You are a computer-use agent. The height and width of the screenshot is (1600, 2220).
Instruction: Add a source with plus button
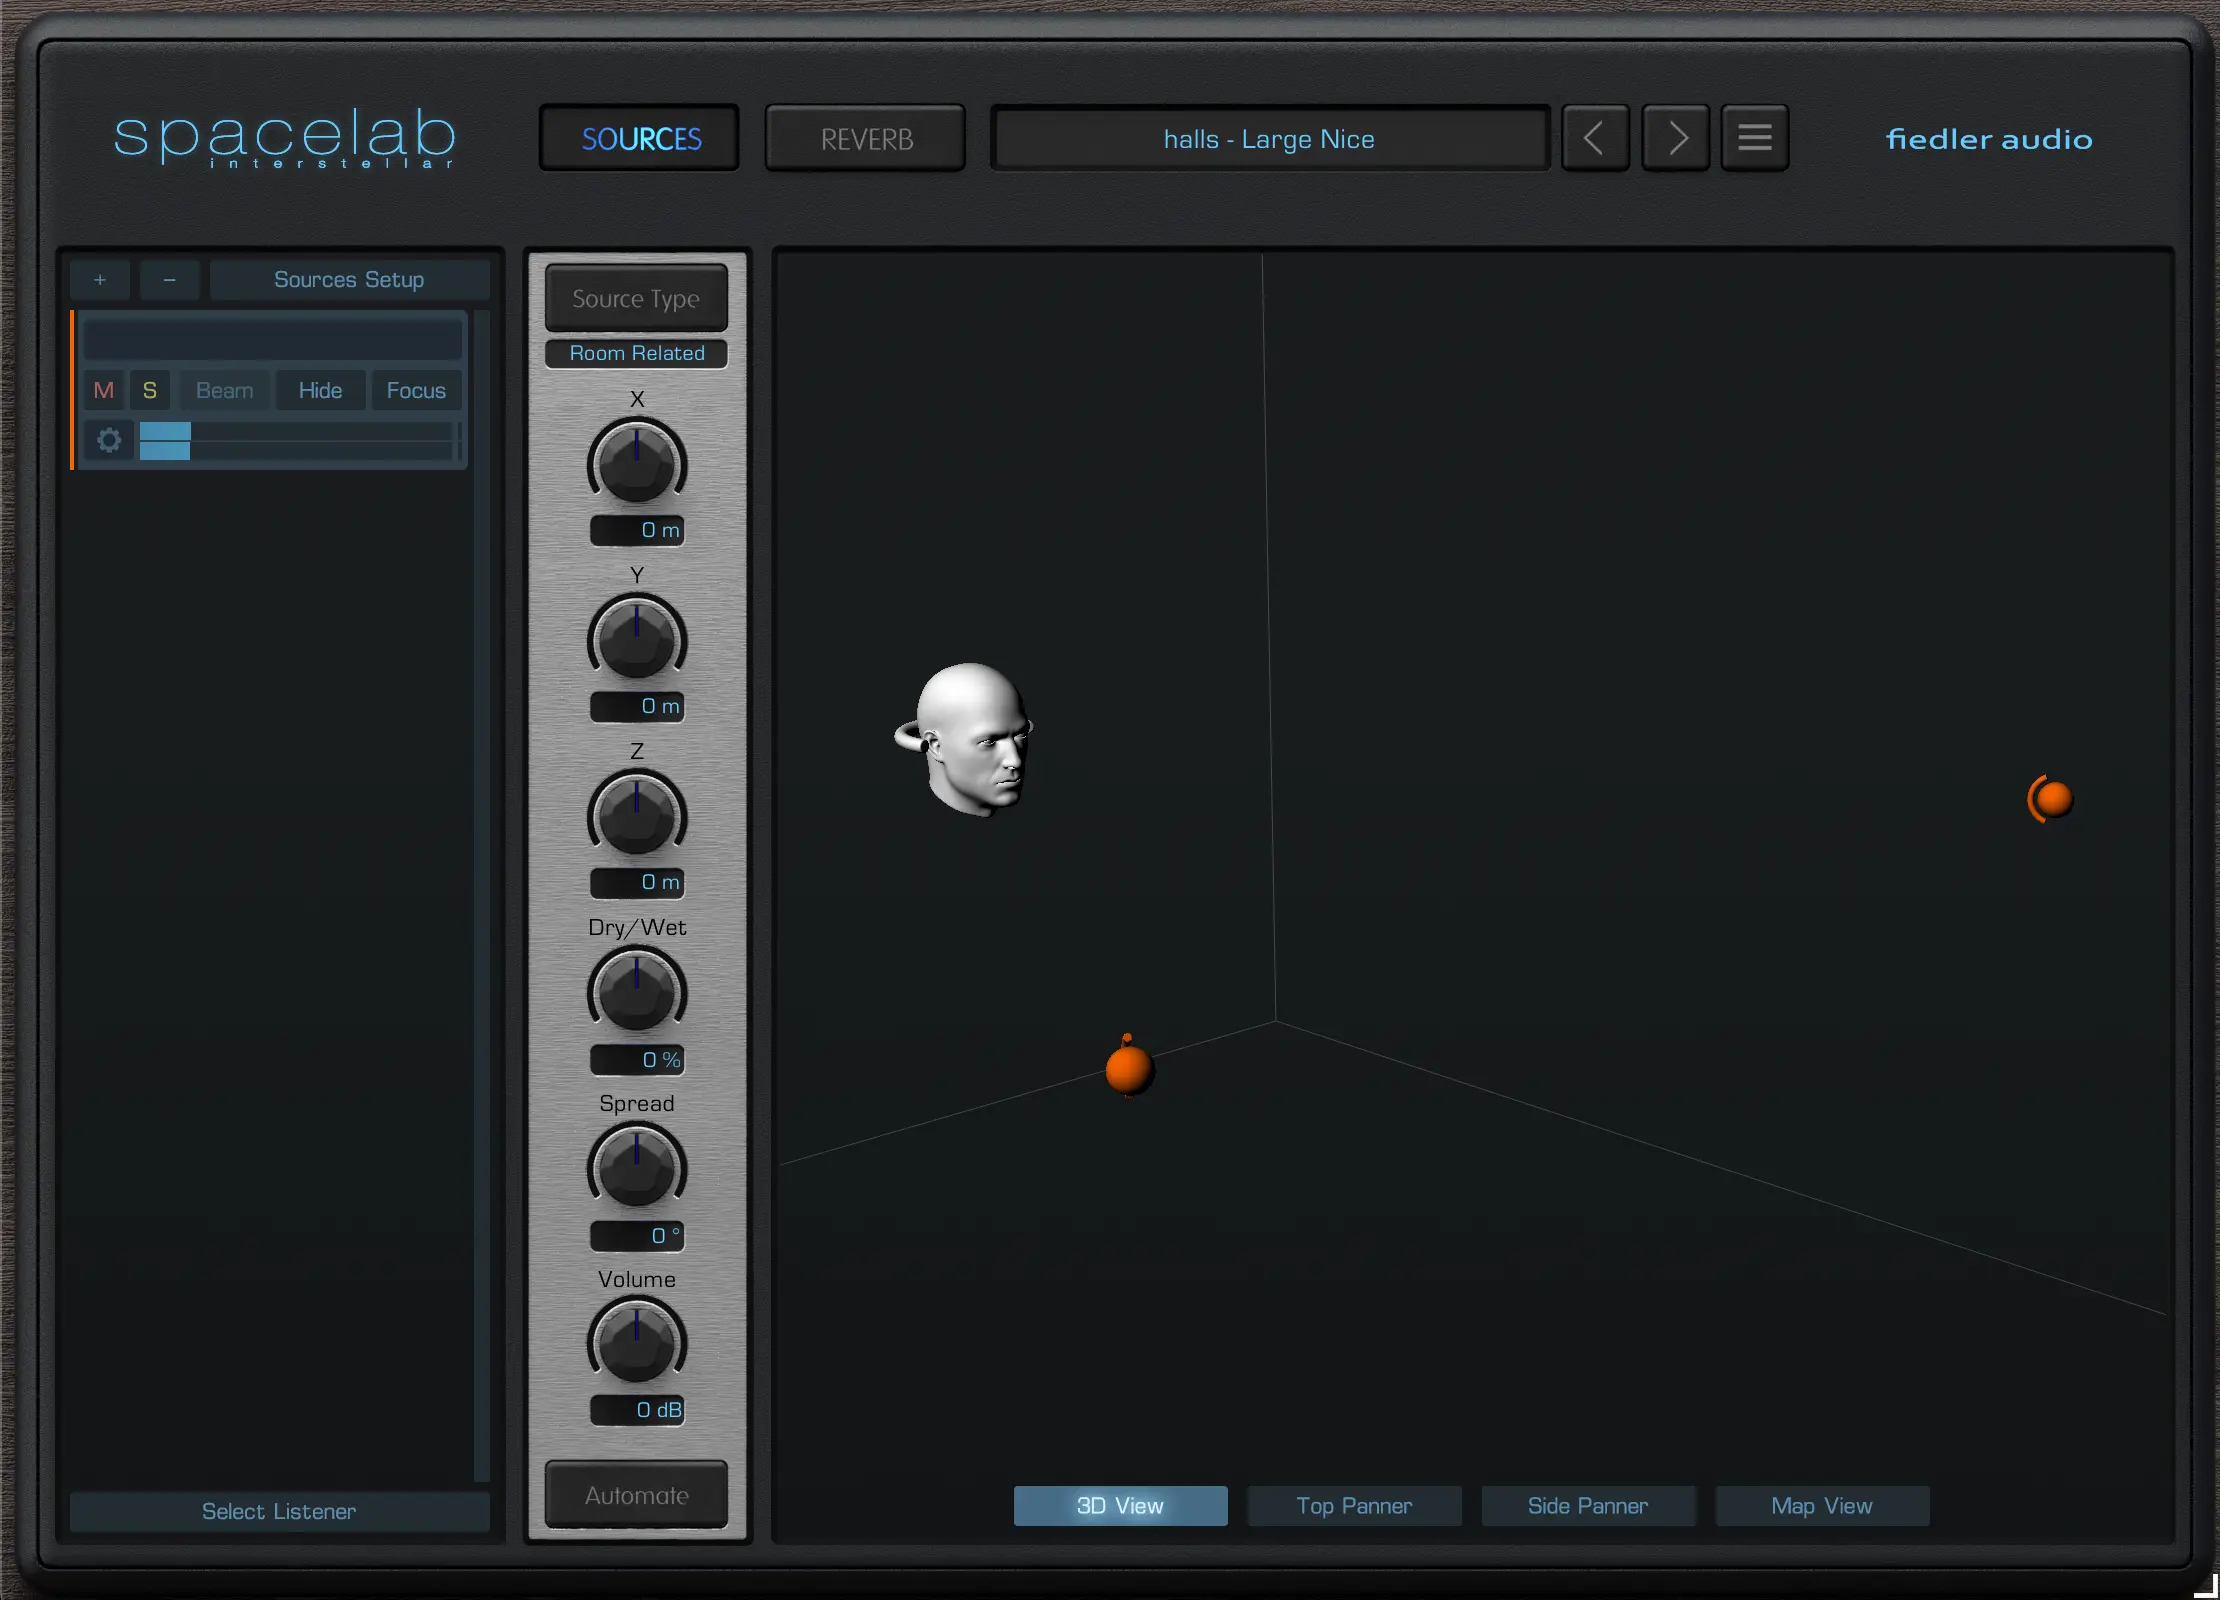[x=100, y=280]
